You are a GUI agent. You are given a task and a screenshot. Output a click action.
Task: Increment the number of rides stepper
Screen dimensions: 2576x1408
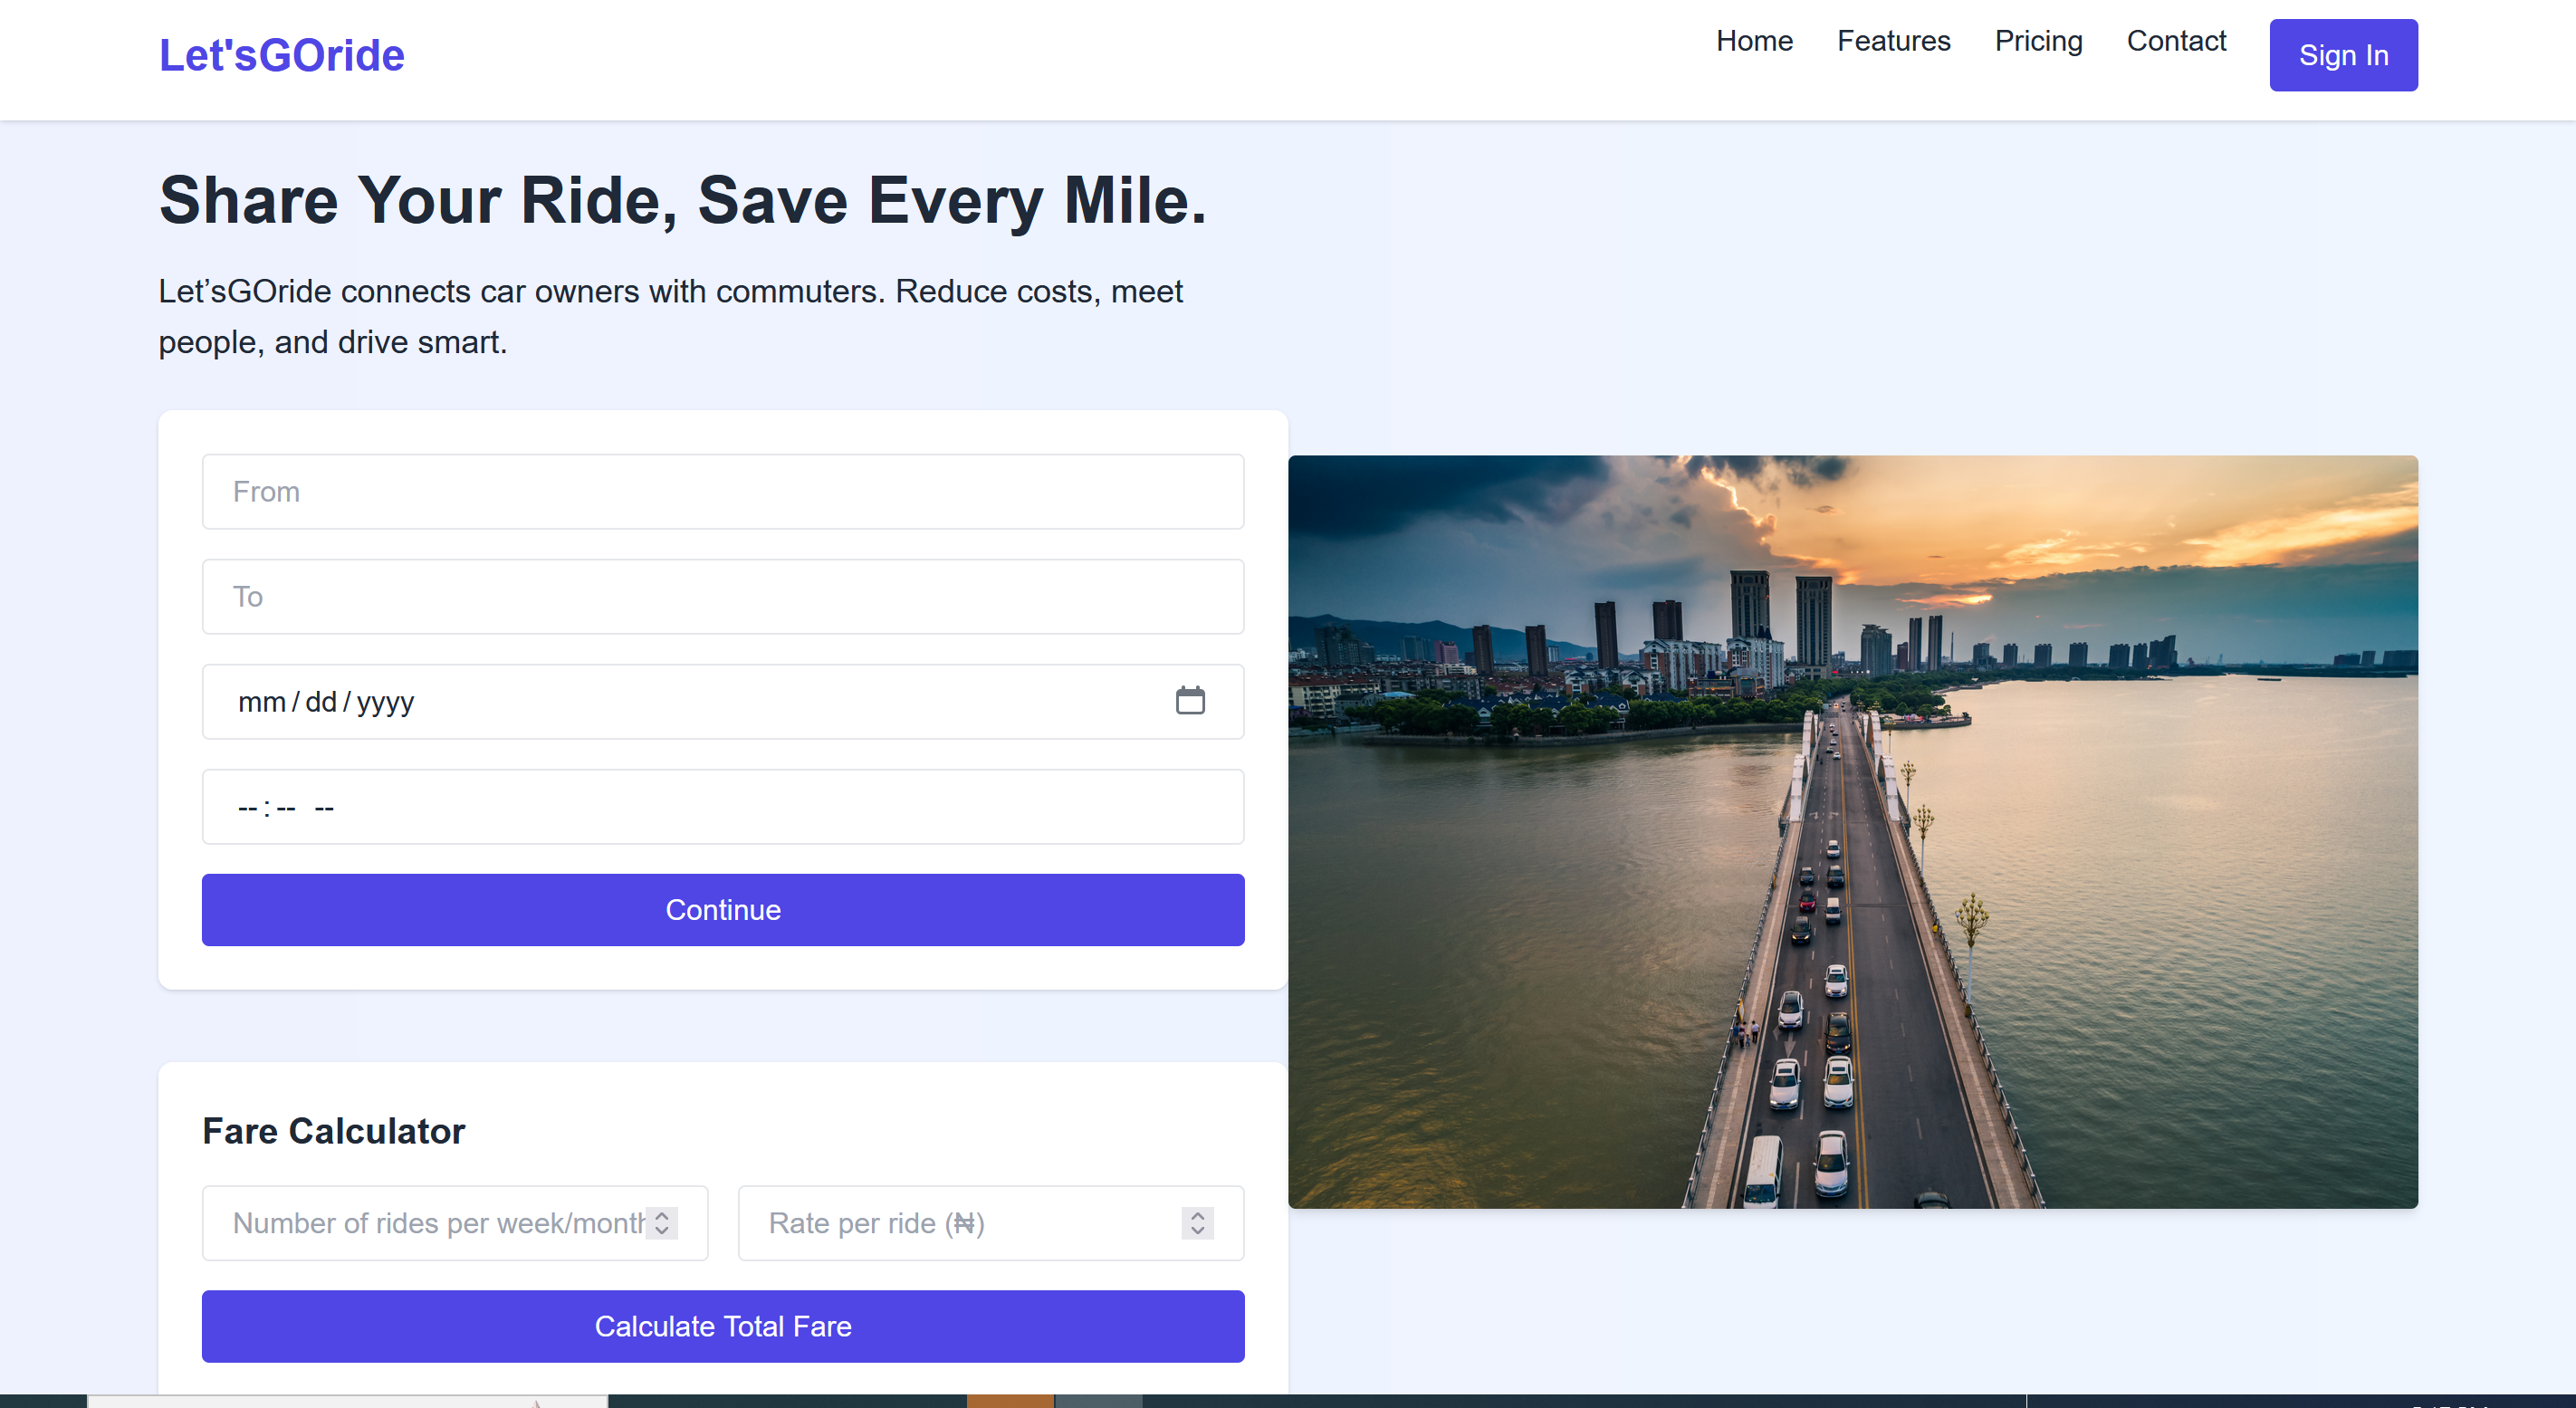662,1215
